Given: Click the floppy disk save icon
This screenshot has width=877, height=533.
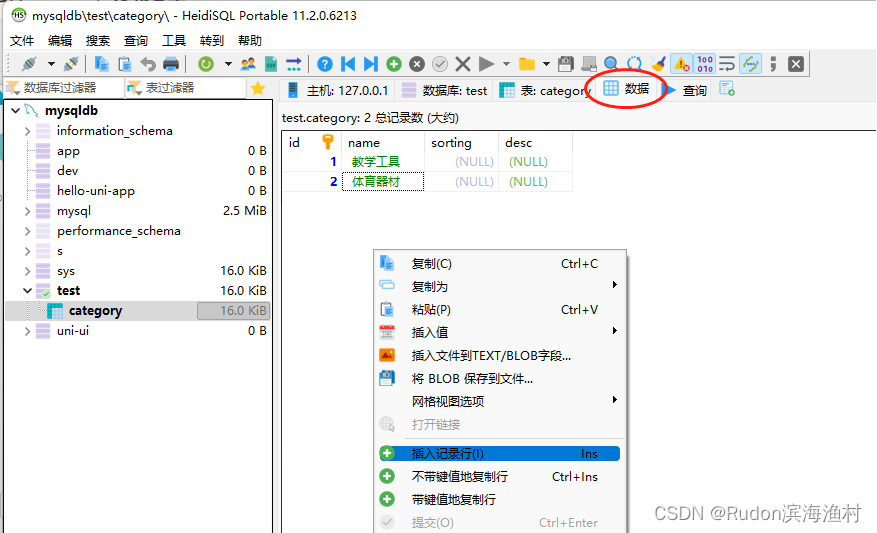Looking at the screenshot, I should point(565,64).
